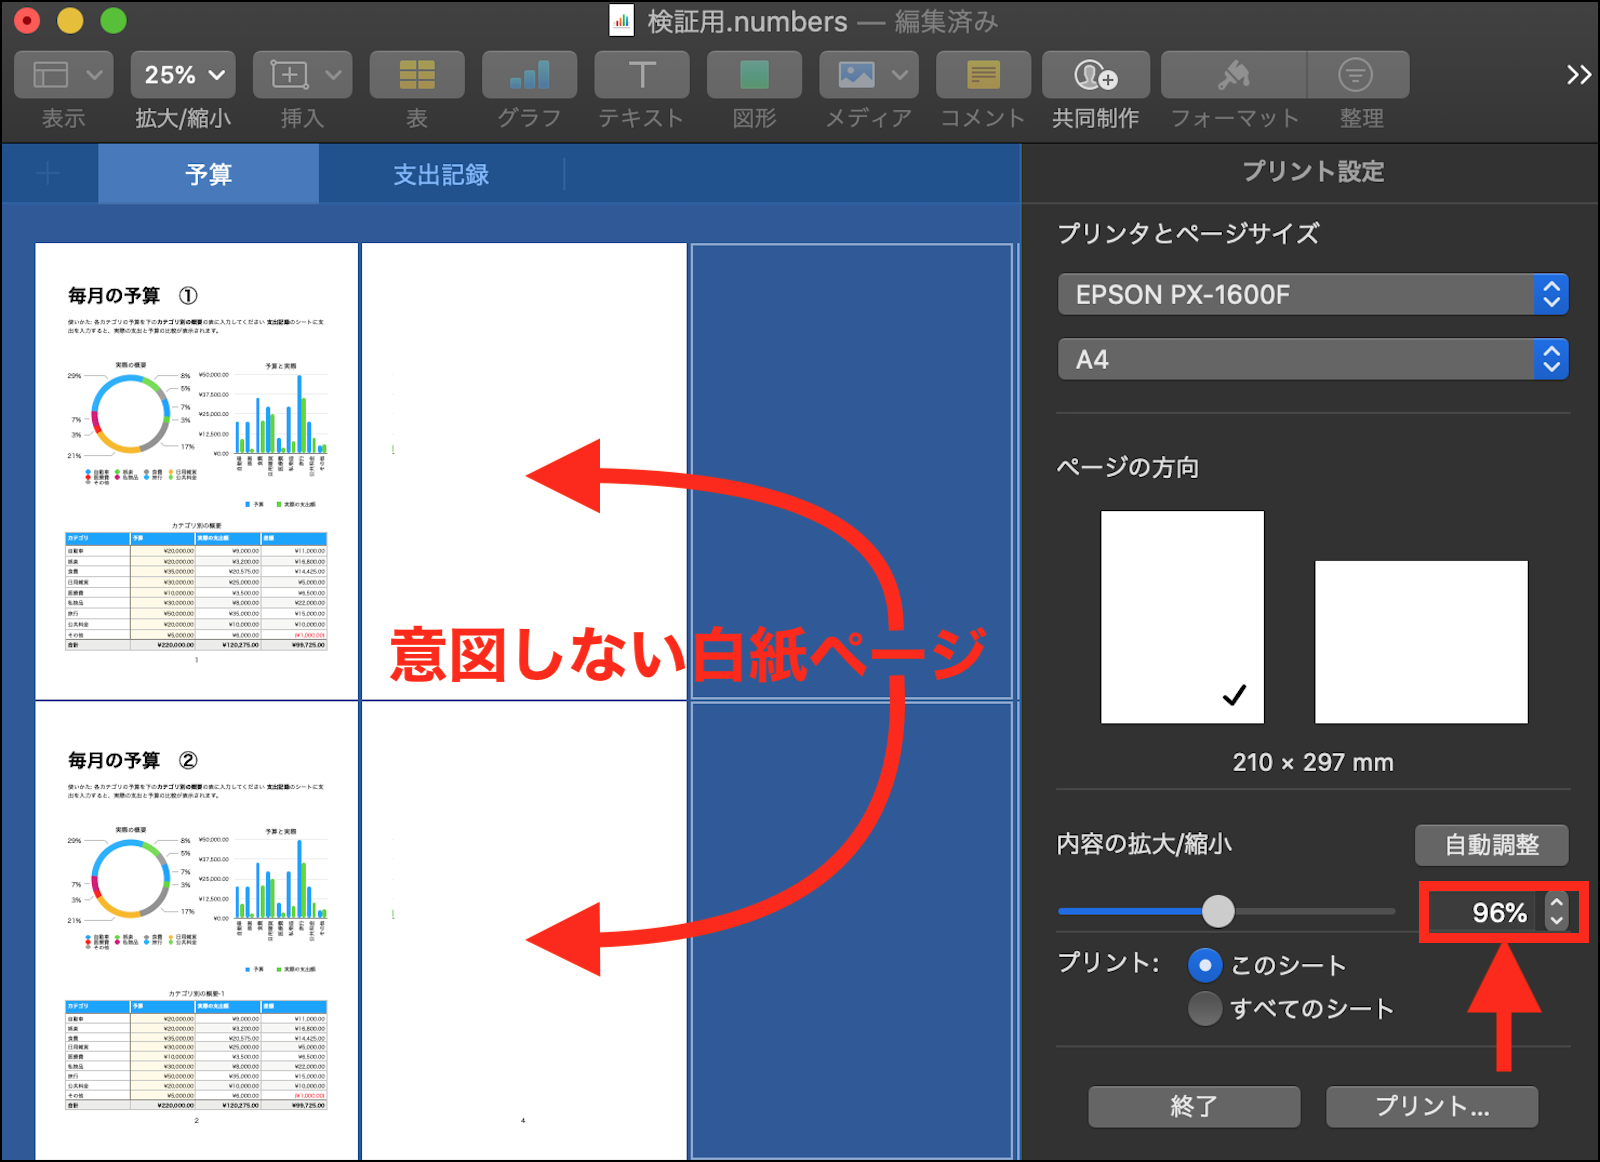Select the Shape (図形) toolbar icon
Viewport: 1600px width, 1162px height.
point(754,75)
